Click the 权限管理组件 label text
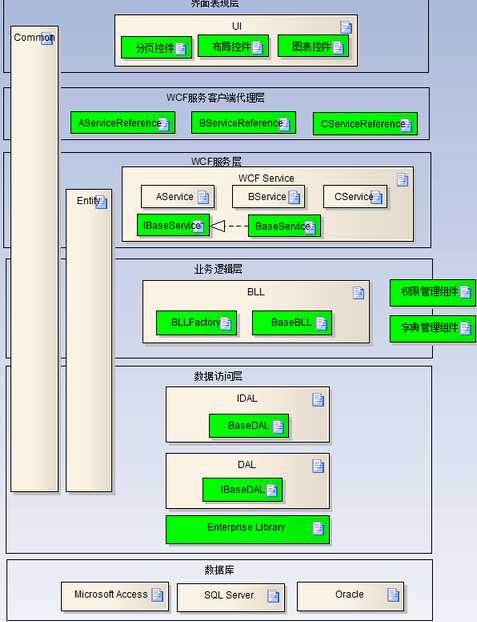The image size is (477, 622). point(429,292)
